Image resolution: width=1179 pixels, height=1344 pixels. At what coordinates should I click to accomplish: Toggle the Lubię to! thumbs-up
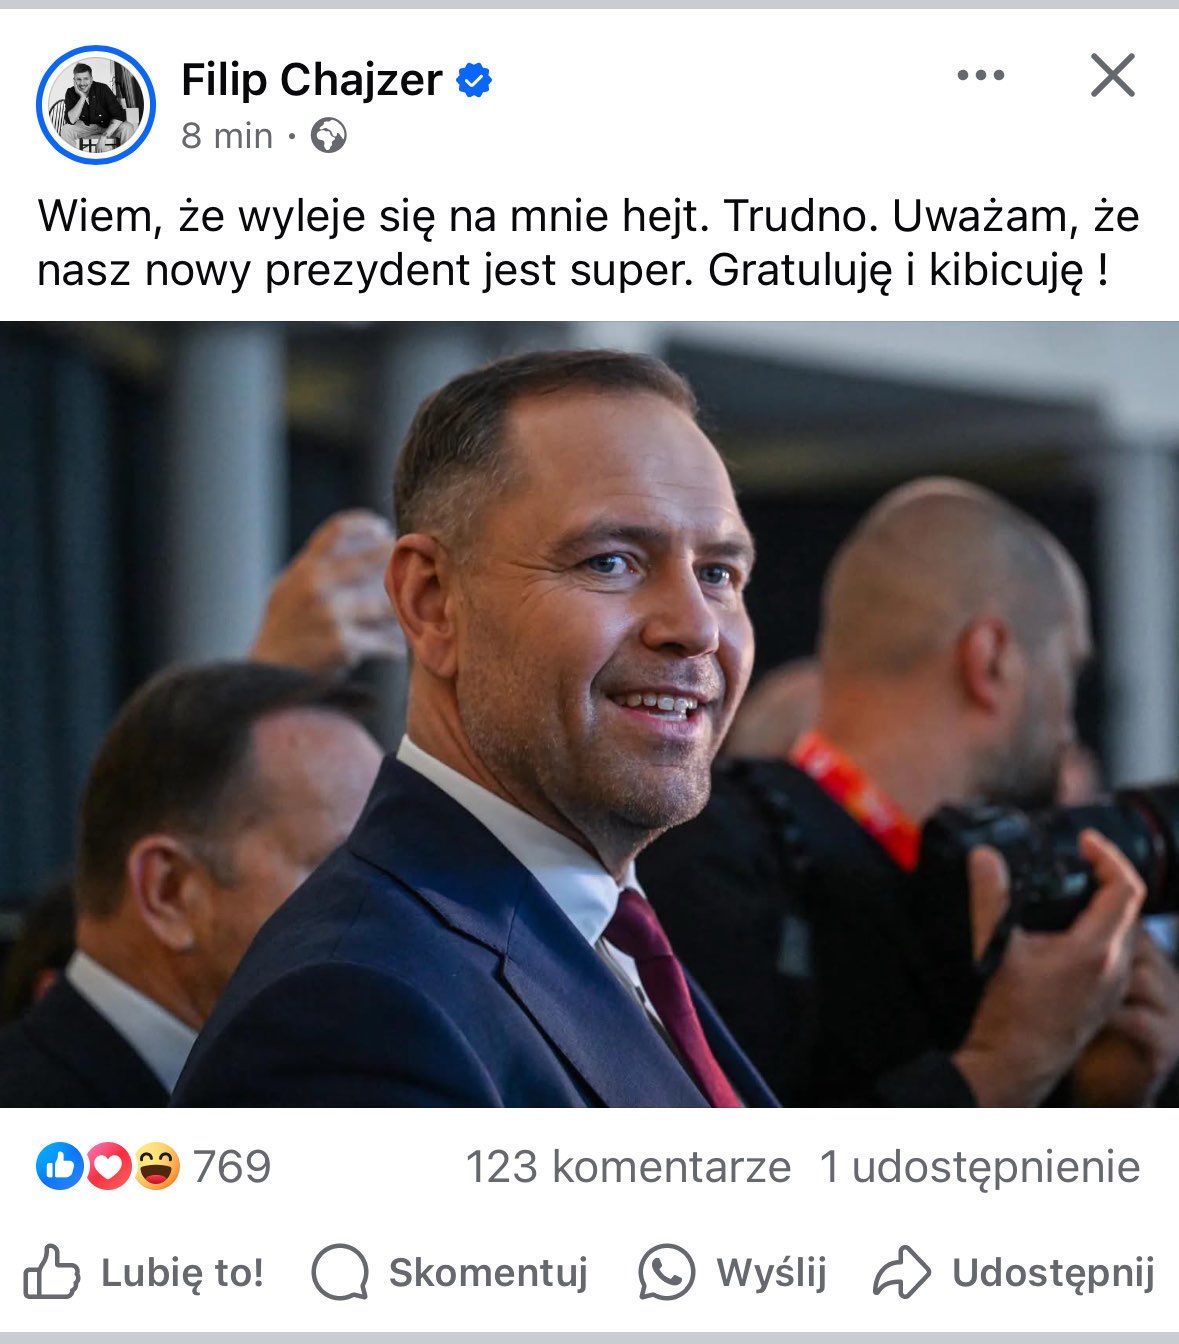[x=144, y=1272]
